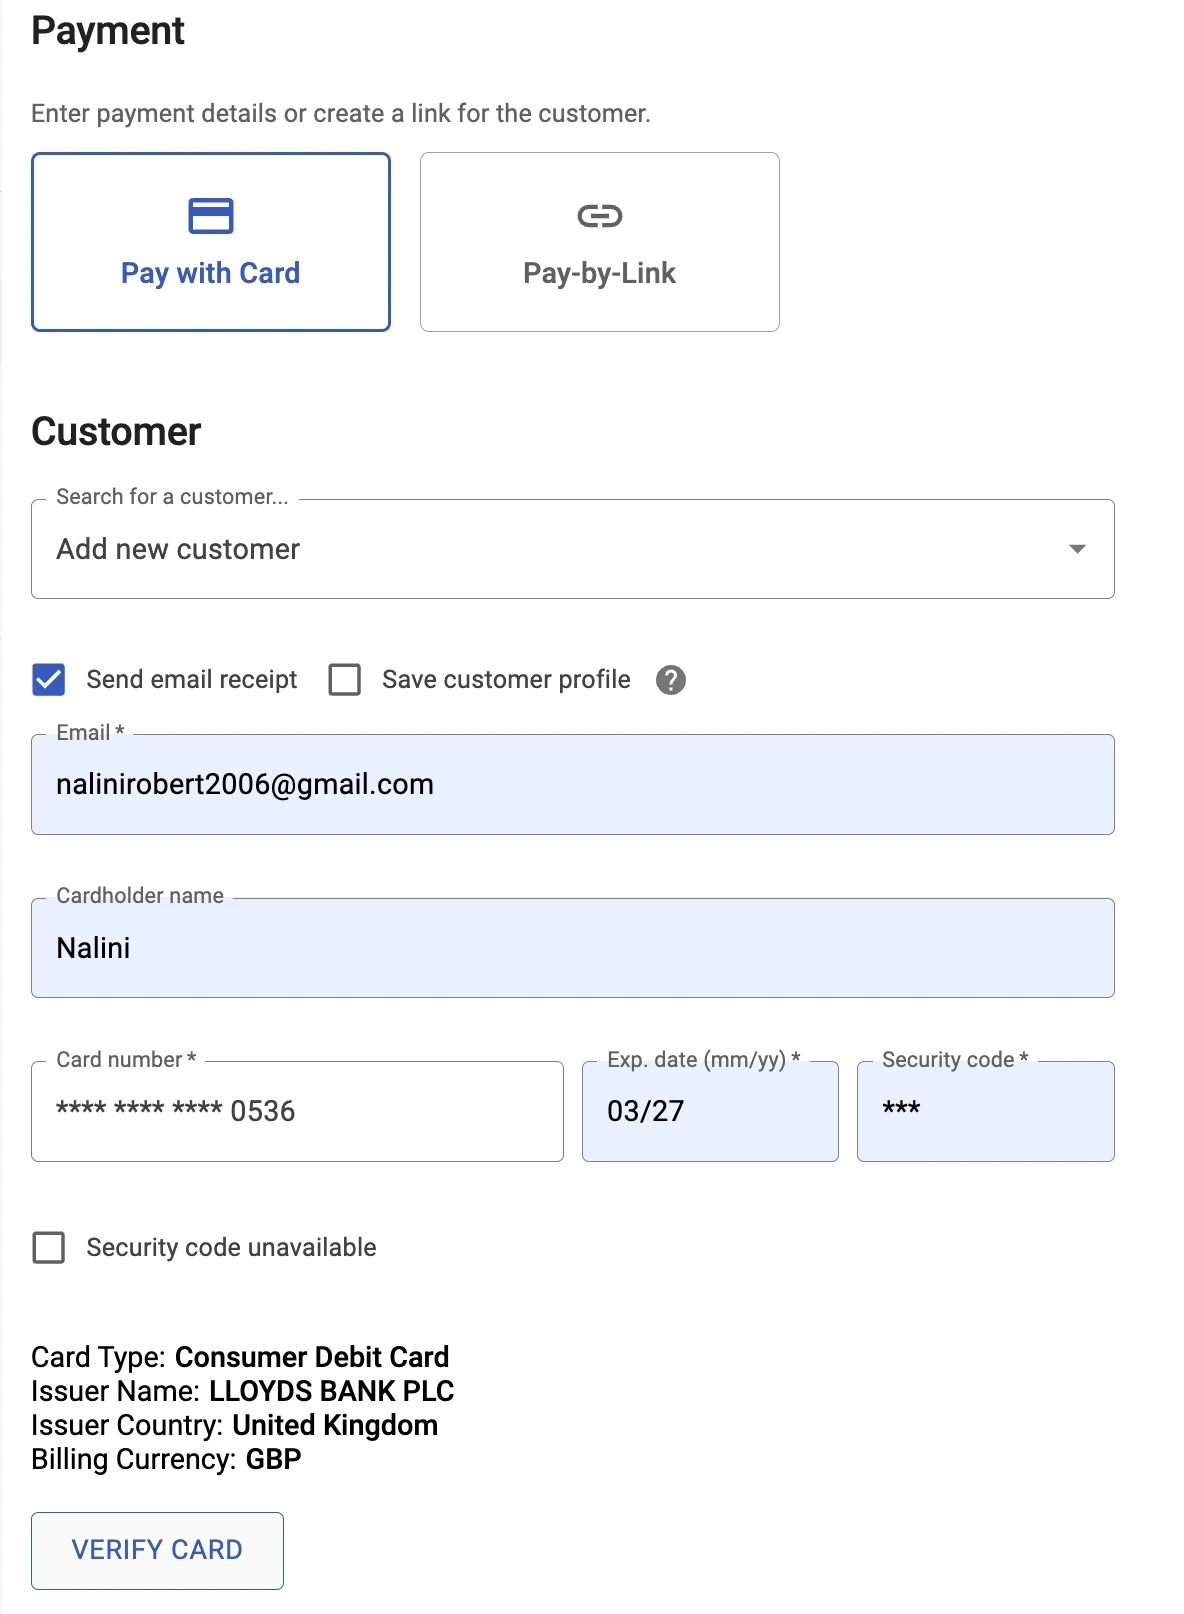Click the credit card icon

210,216
